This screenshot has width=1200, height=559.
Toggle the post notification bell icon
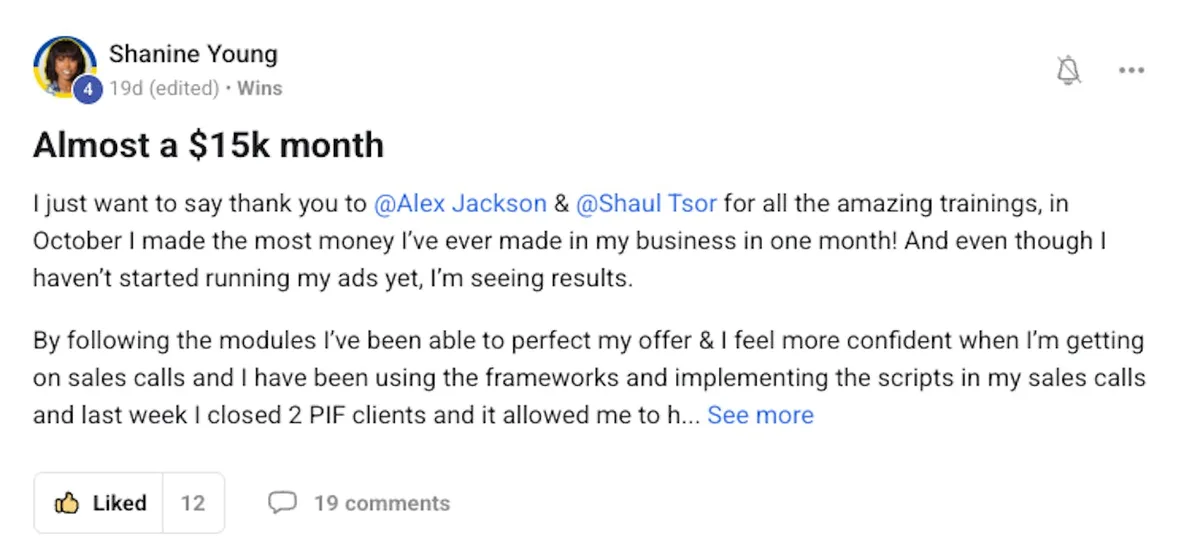point(1069,70)
